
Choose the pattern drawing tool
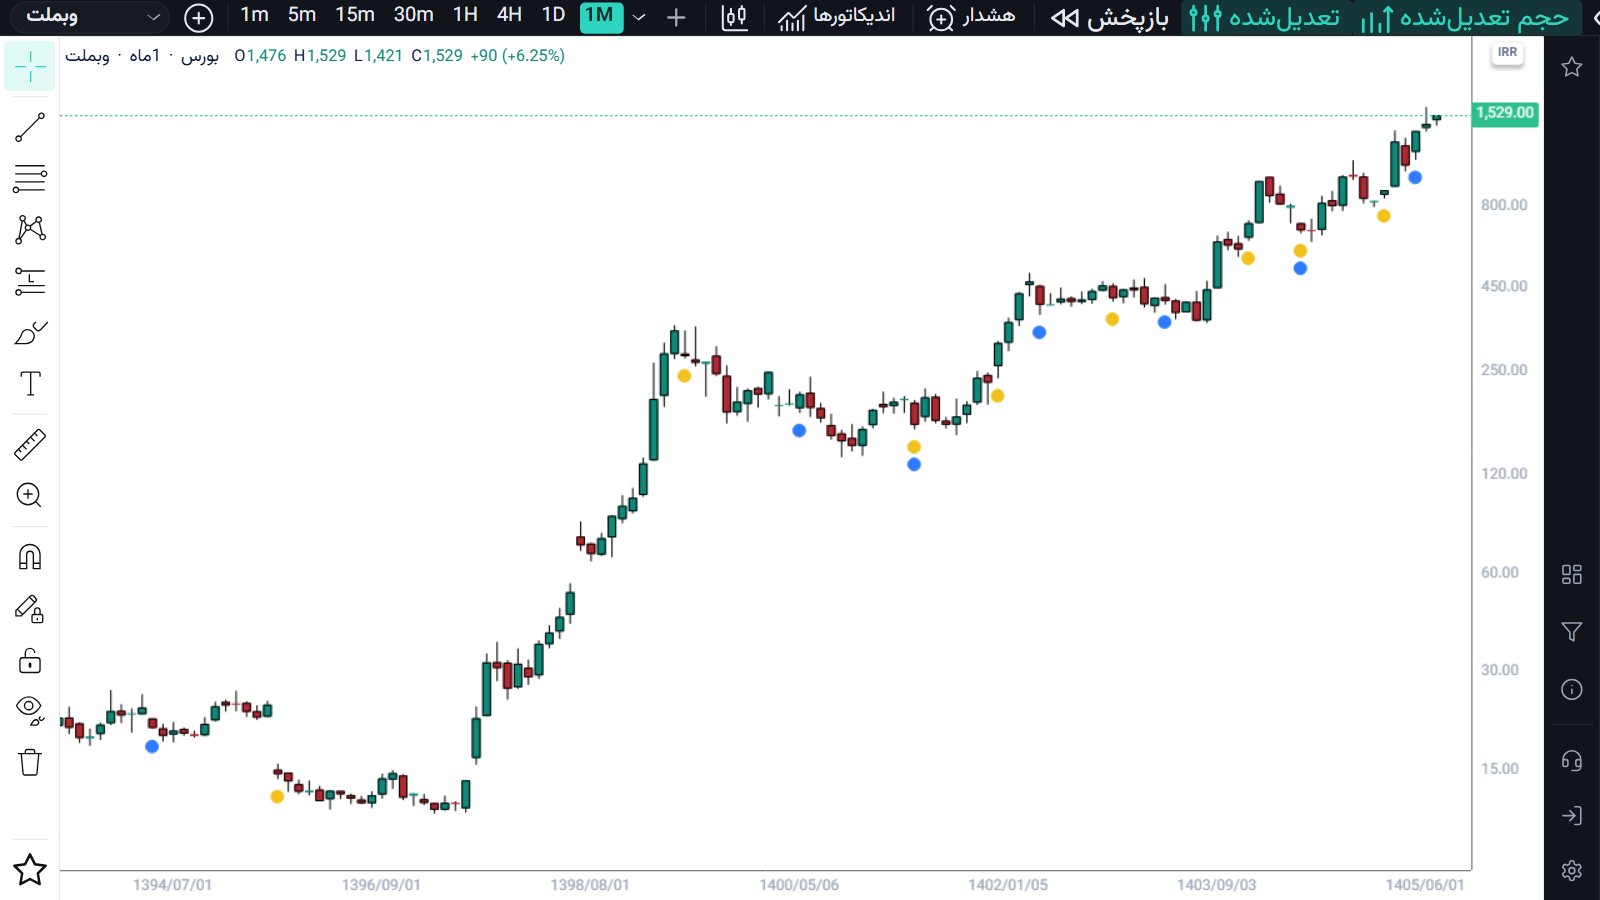click(30, 229)
